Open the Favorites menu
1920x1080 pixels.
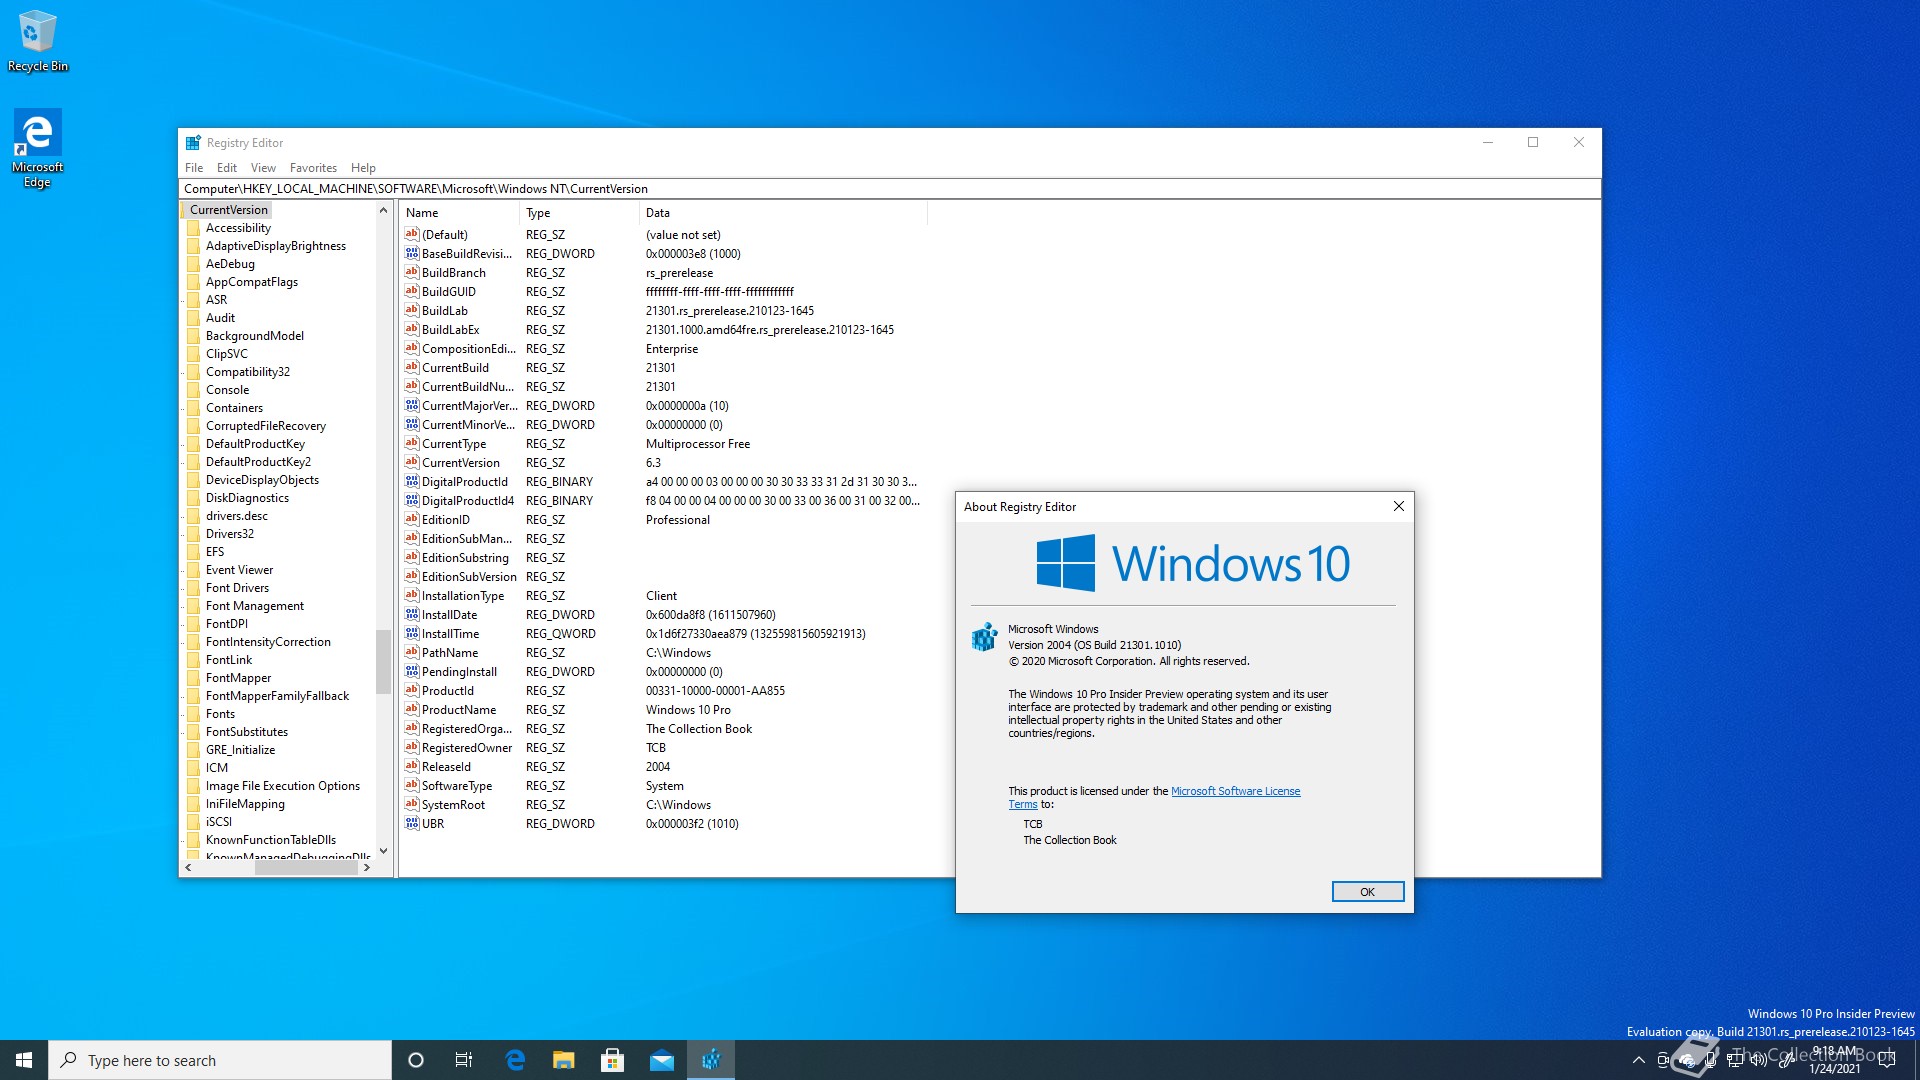click(x=313, y=168)
